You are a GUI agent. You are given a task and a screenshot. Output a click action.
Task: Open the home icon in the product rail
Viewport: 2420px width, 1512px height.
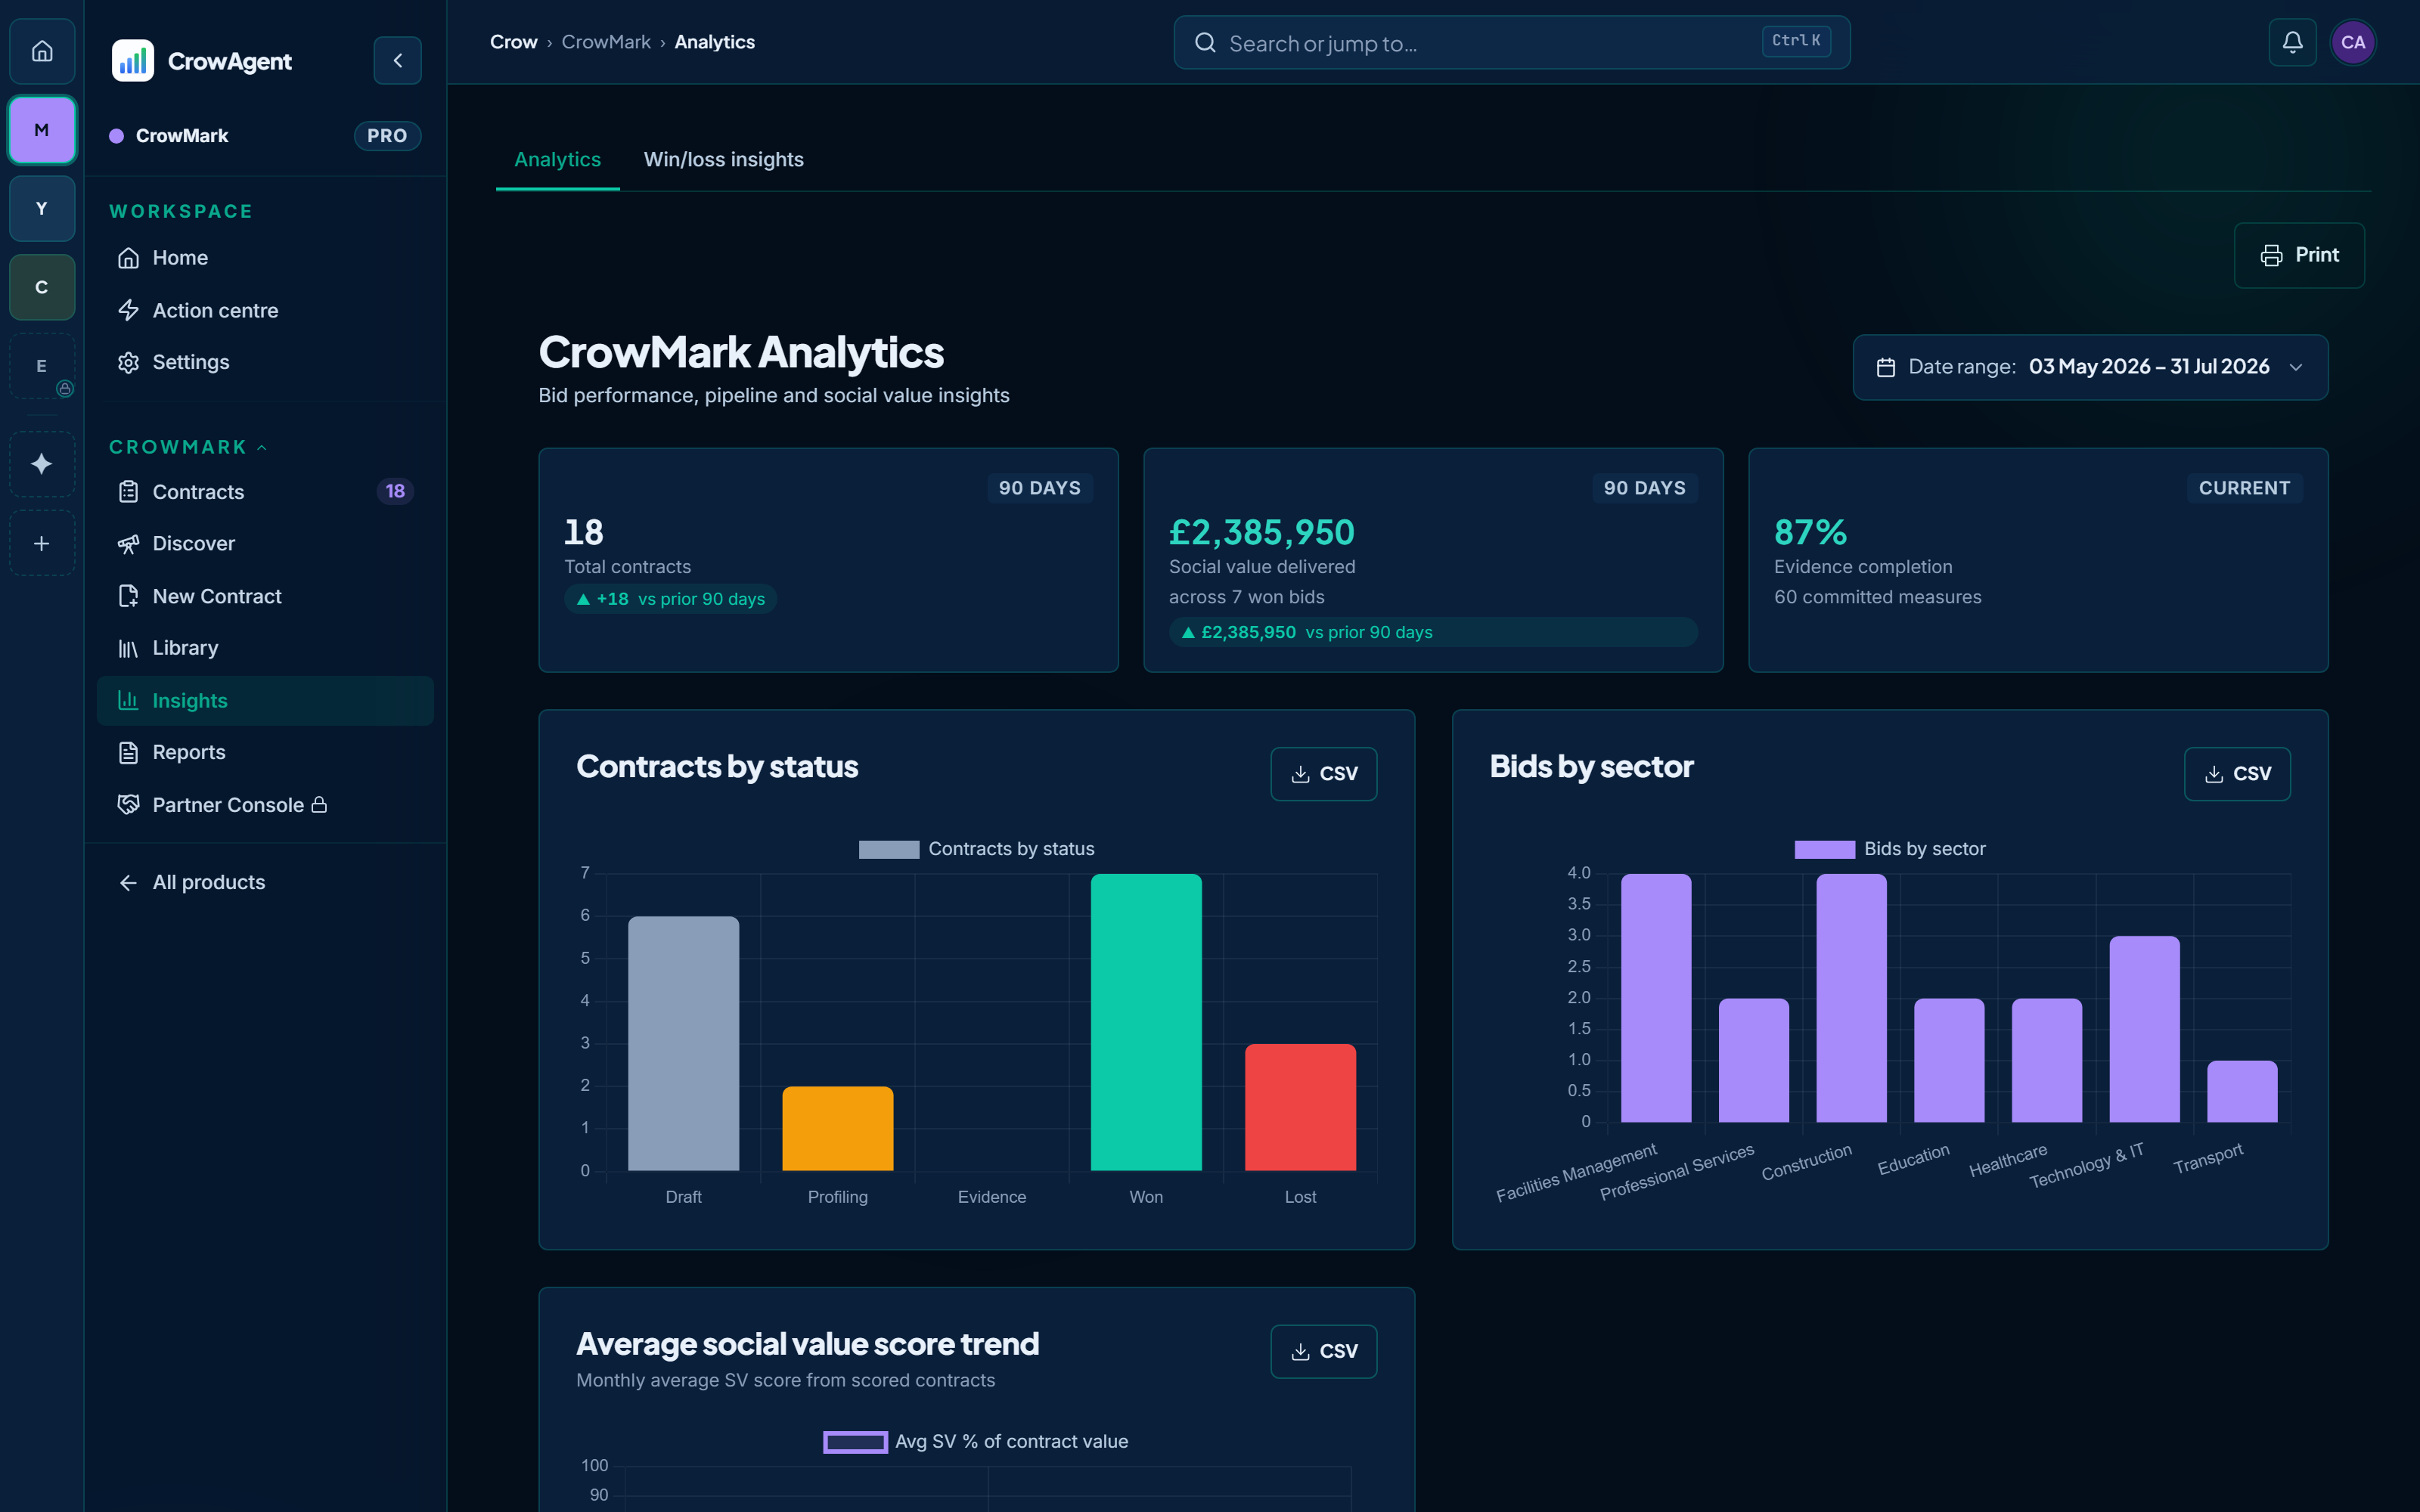coord(42,51)
